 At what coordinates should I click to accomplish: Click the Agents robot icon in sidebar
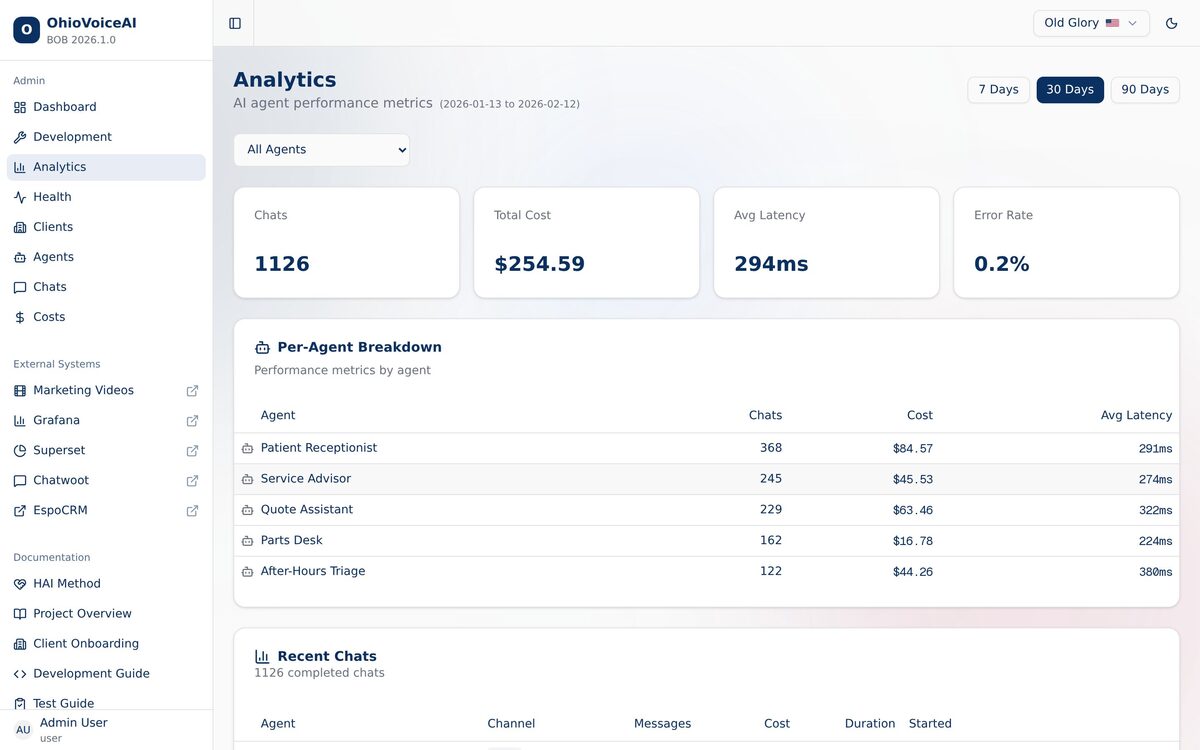tap(20, 257)
